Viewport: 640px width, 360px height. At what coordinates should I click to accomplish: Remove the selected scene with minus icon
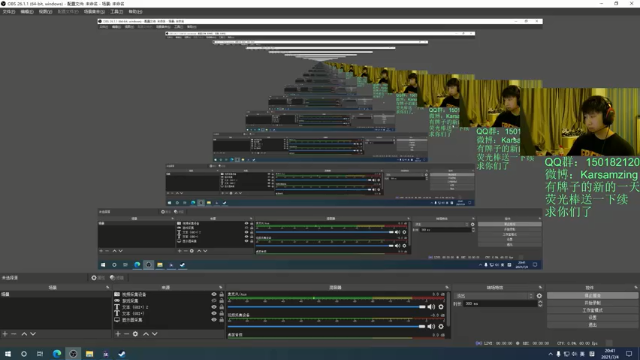click(14, 334)
